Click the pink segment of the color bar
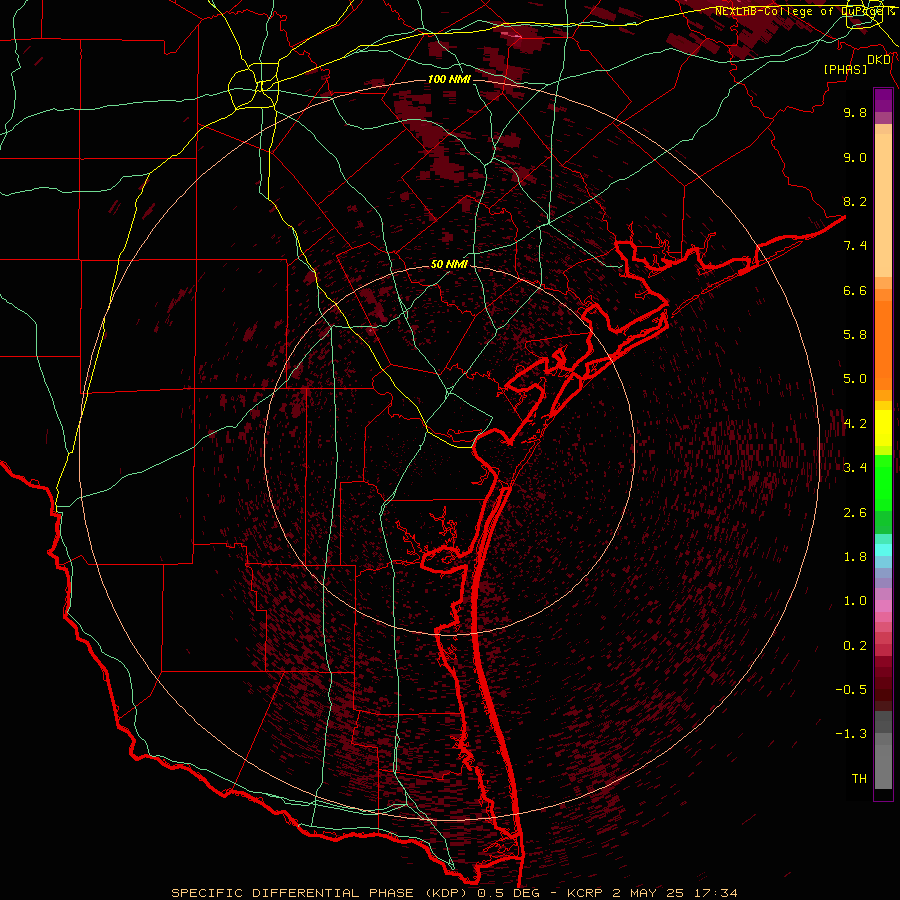Viewport: 900px width, 900px height. click(x=883, y=606)
